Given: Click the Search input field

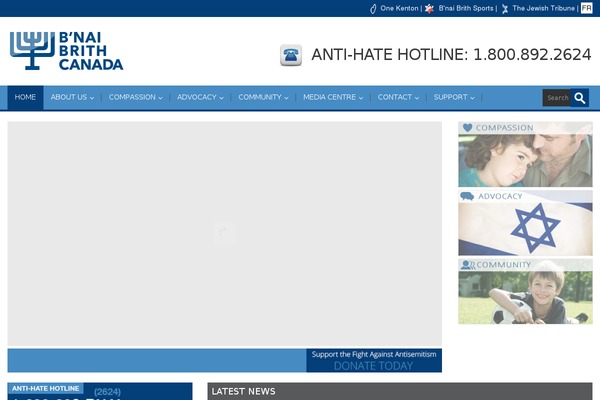Looking at the screenshot, I should [557, 98].
